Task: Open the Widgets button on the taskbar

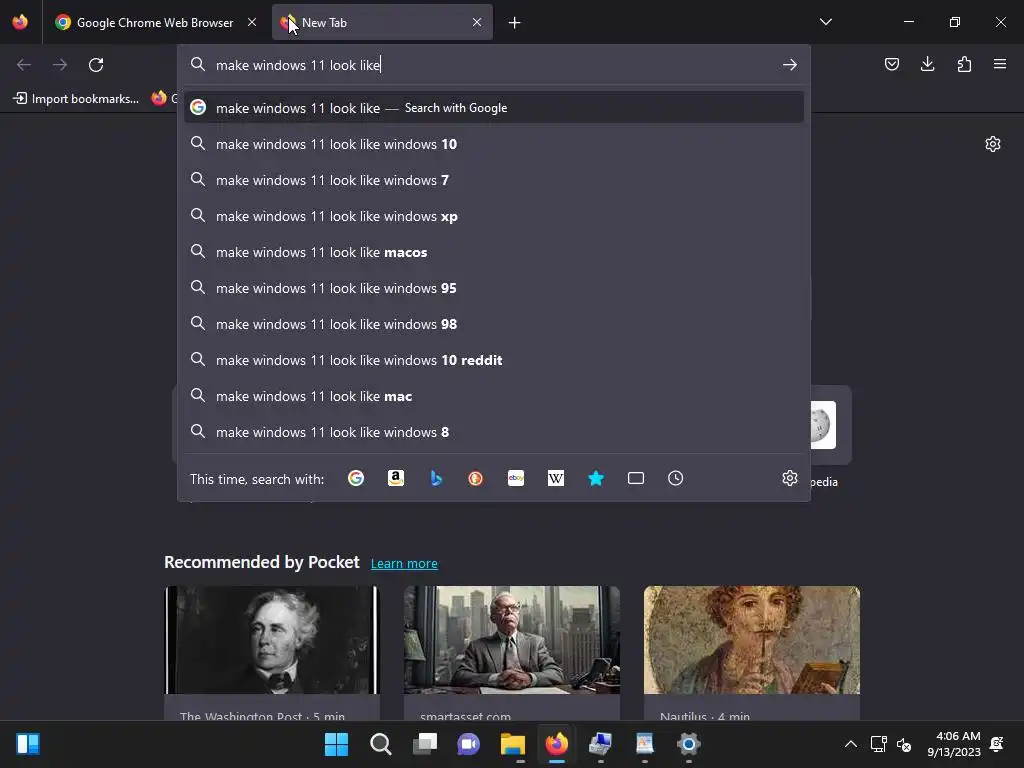Action: [27, 744]
